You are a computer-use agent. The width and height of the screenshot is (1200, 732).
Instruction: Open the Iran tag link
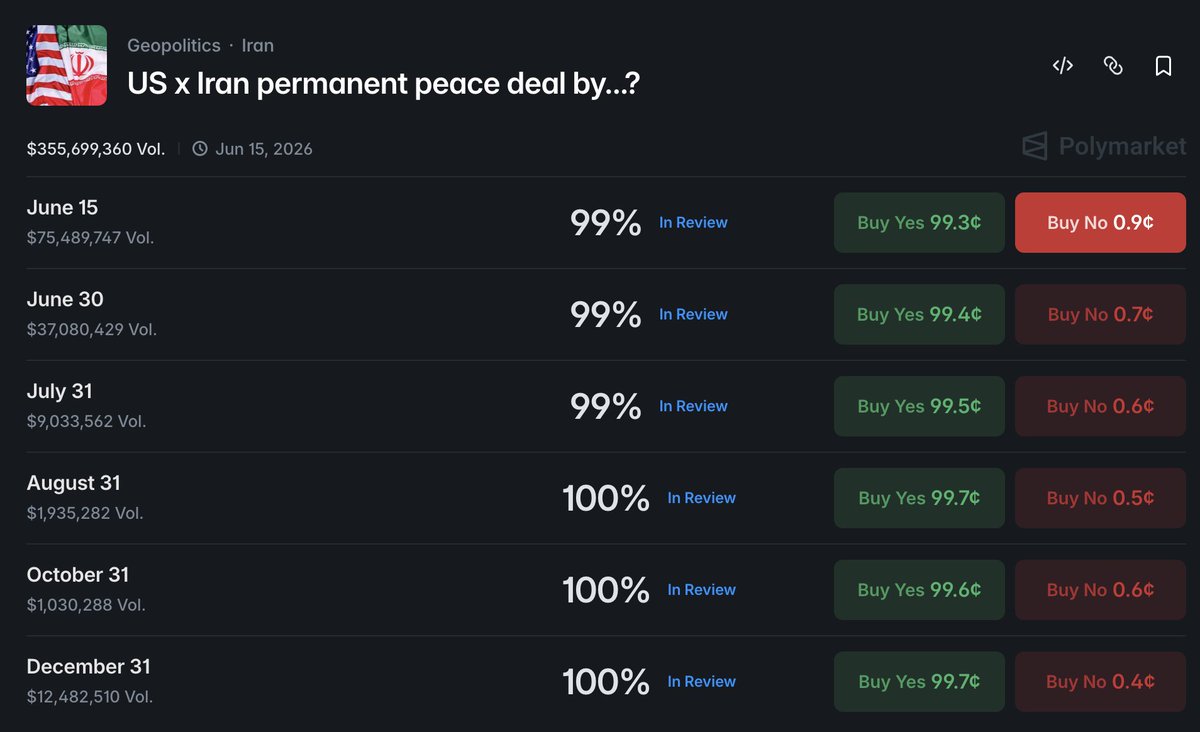pos(258,46)
